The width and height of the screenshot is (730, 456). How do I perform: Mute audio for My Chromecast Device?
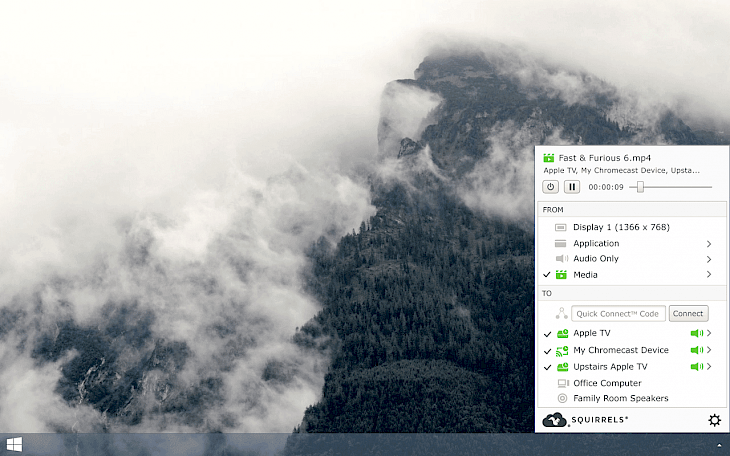696,350
